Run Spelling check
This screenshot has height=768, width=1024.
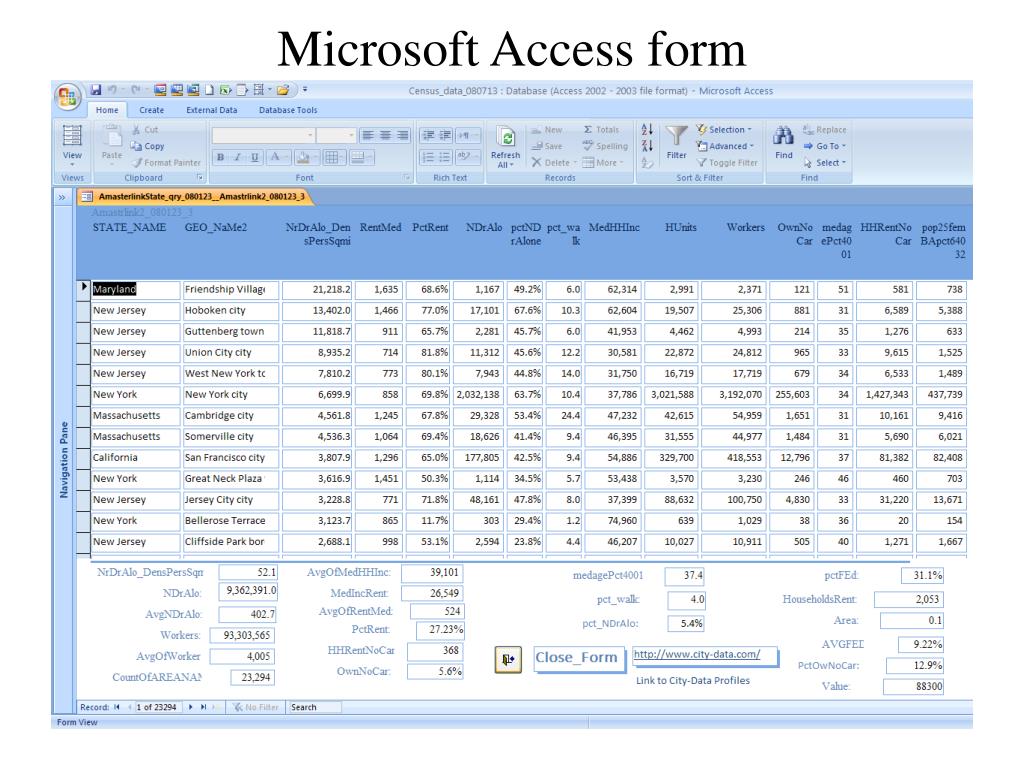[x=605, y=146]
